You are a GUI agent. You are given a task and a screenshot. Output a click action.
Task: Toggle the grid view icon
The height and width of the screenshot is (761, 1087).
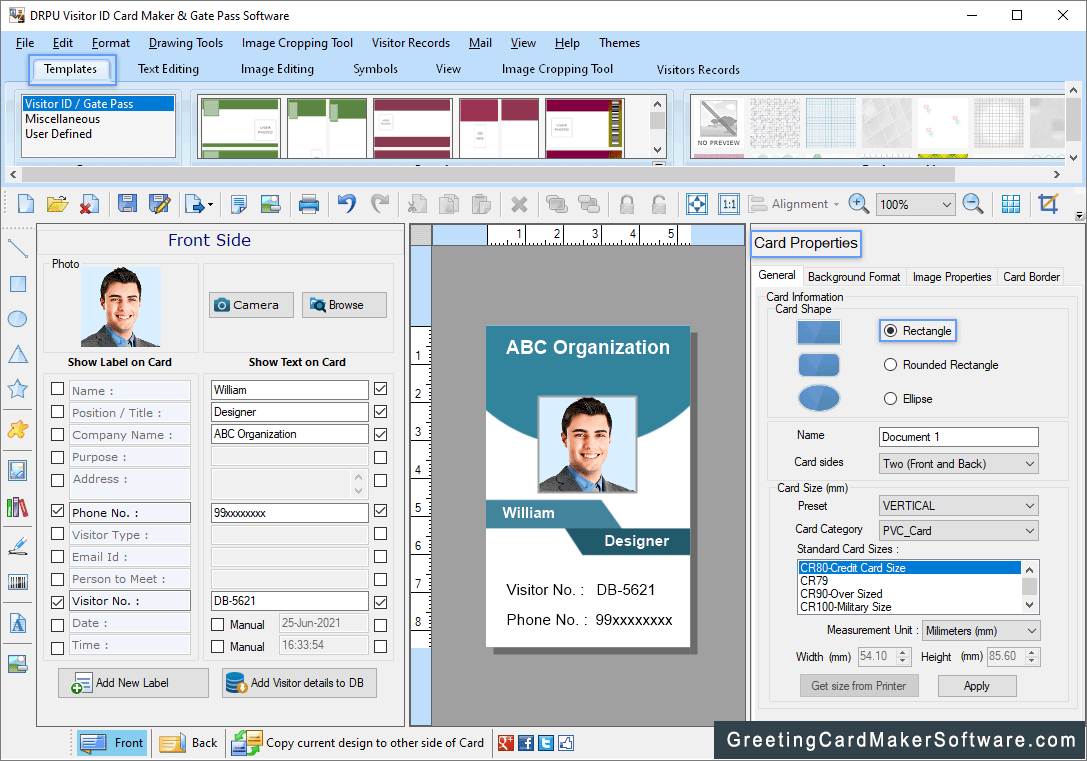pos(1011,204)
